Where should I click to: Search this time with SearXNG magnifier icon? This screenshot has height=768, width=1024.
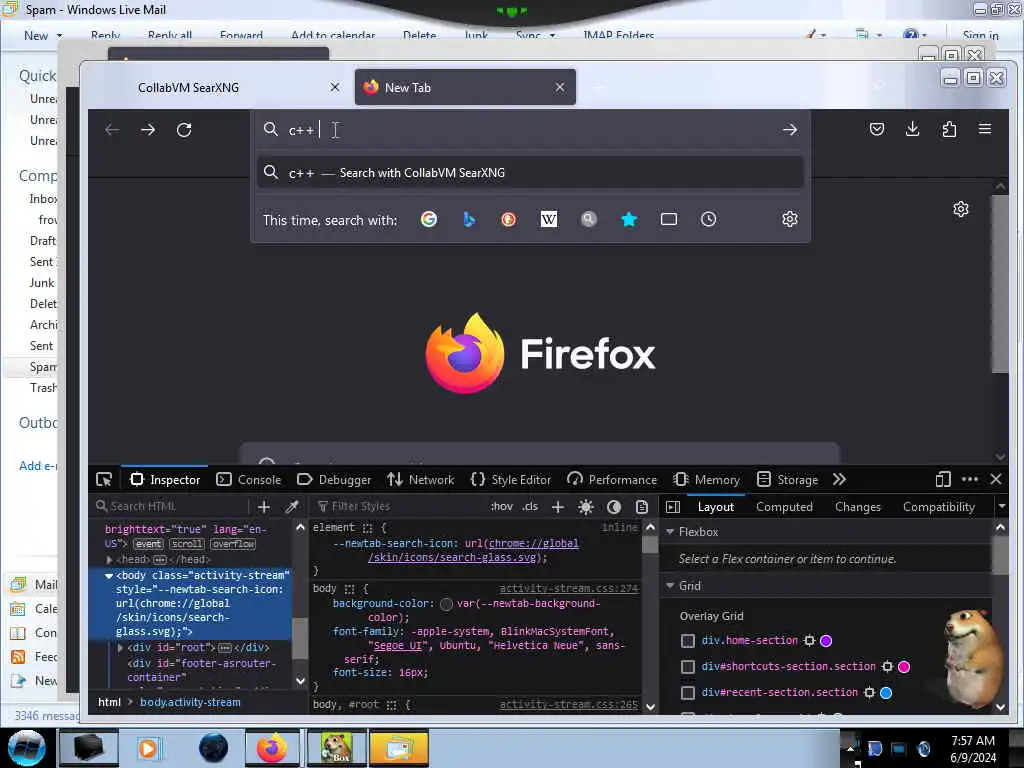click(x=588, y=219)
